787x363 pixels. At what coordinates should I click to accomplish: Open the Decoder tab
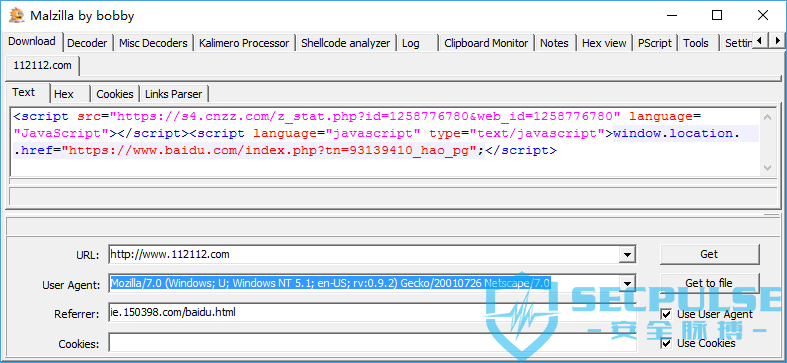[x=87, y=43]
